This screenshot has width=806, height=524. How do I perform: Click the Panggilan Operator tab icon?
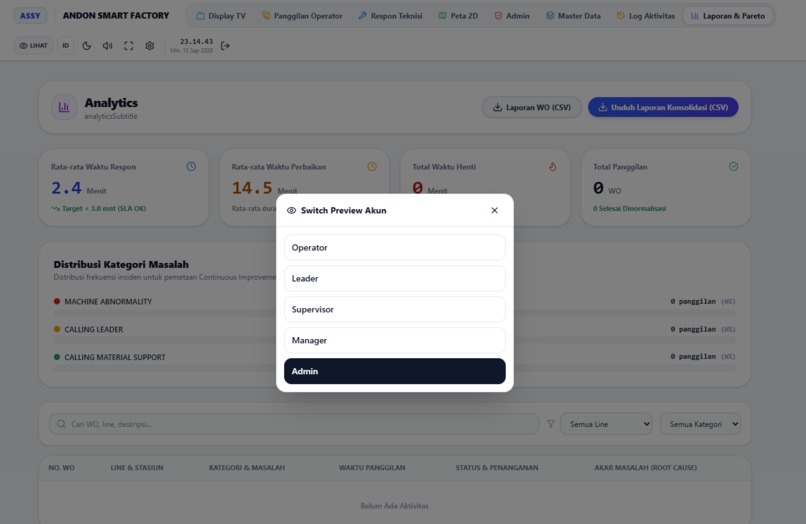[266, 16]
